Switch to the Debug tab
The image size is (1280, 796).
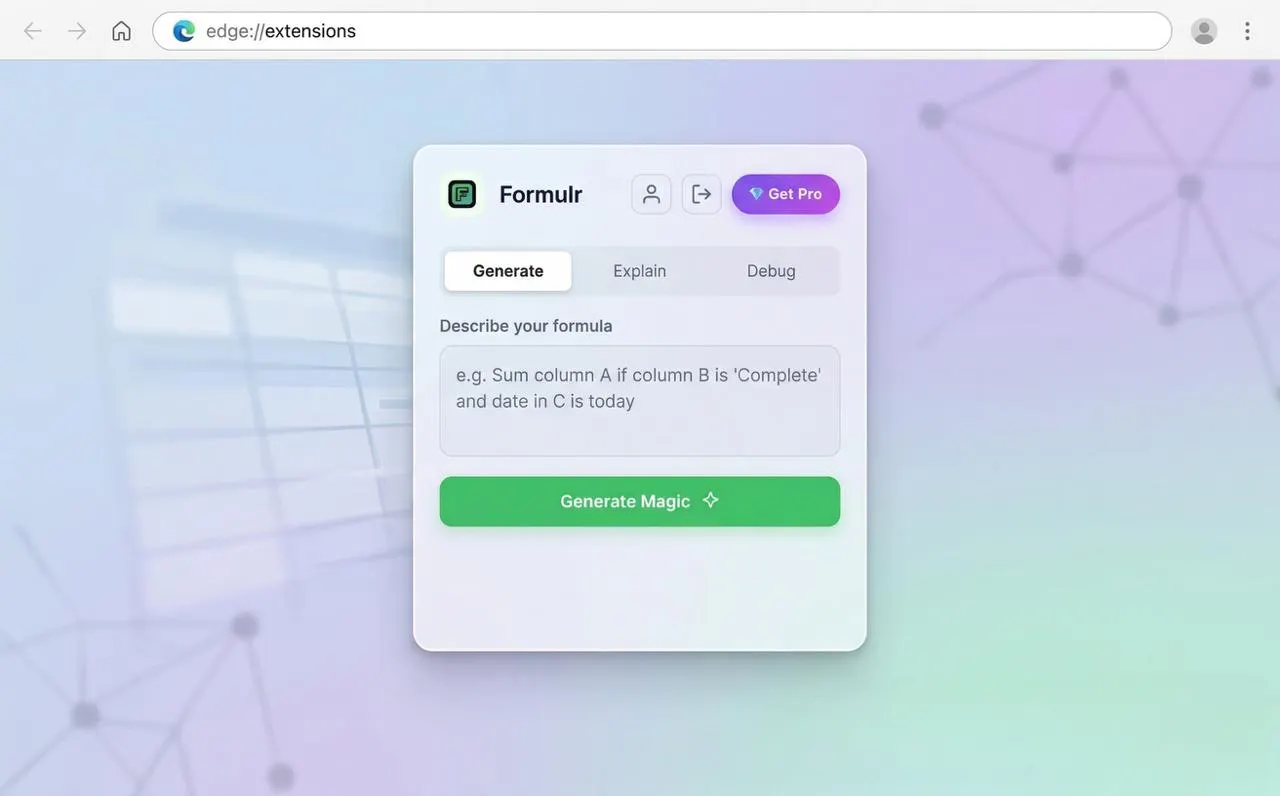click(x=771, y=271)
